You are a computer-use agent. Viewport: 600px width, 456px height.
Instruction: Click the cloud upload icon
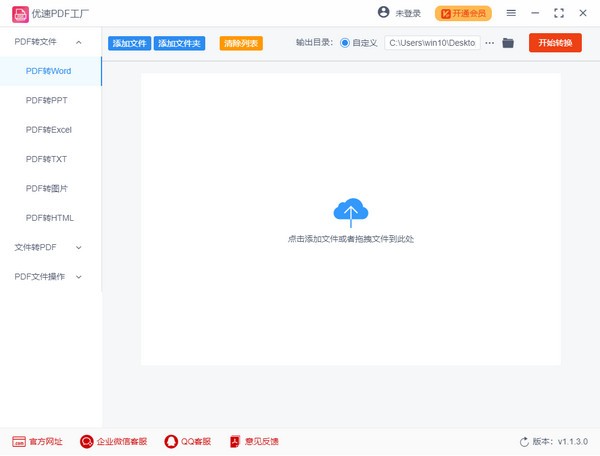(350, 211)
